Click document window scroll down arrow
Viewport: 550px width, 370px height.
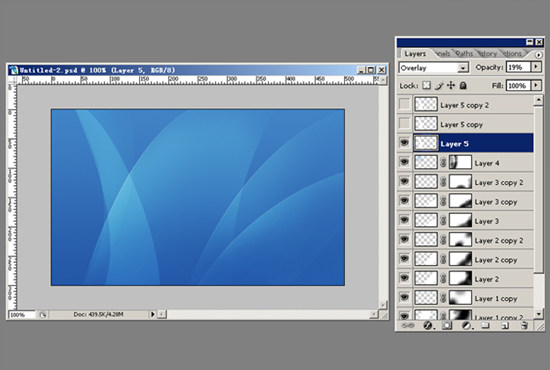(x=383, y=304)
